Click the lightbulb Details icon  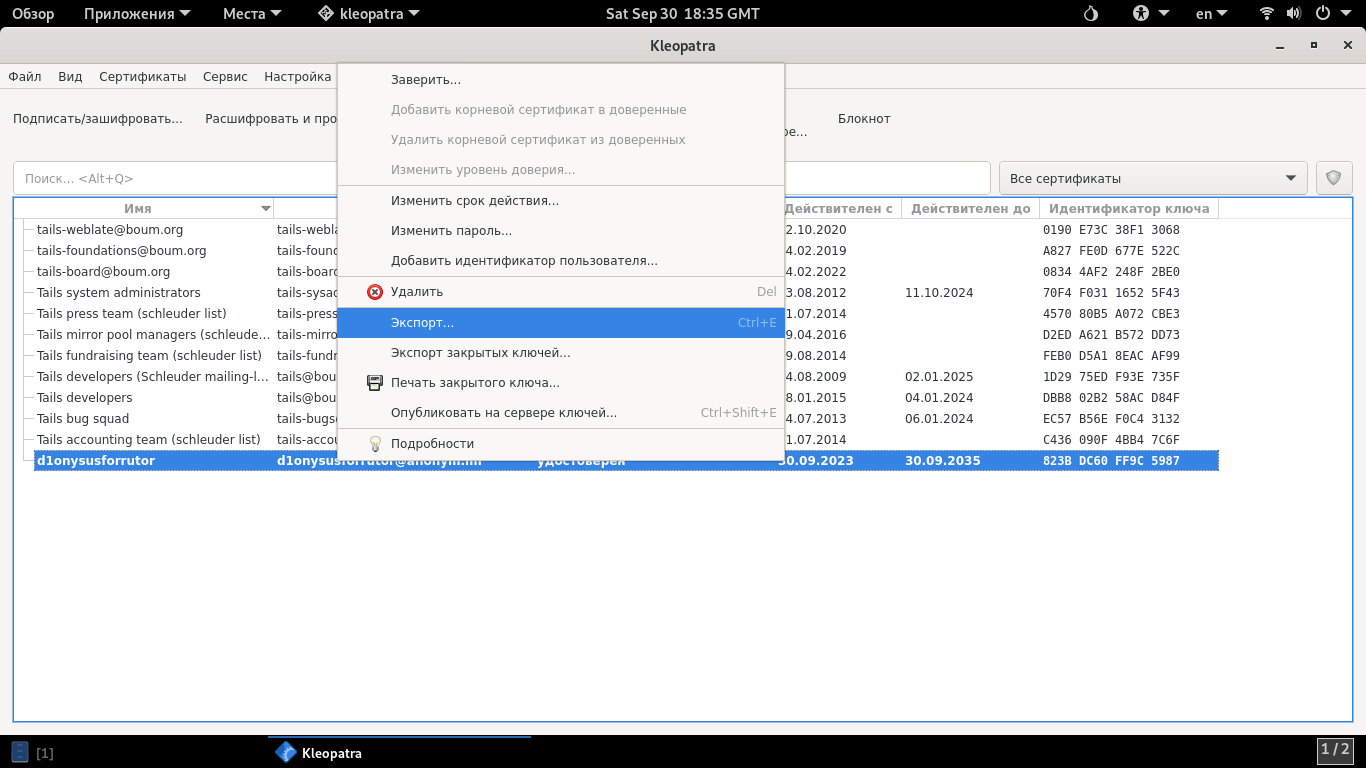[375, 444]
